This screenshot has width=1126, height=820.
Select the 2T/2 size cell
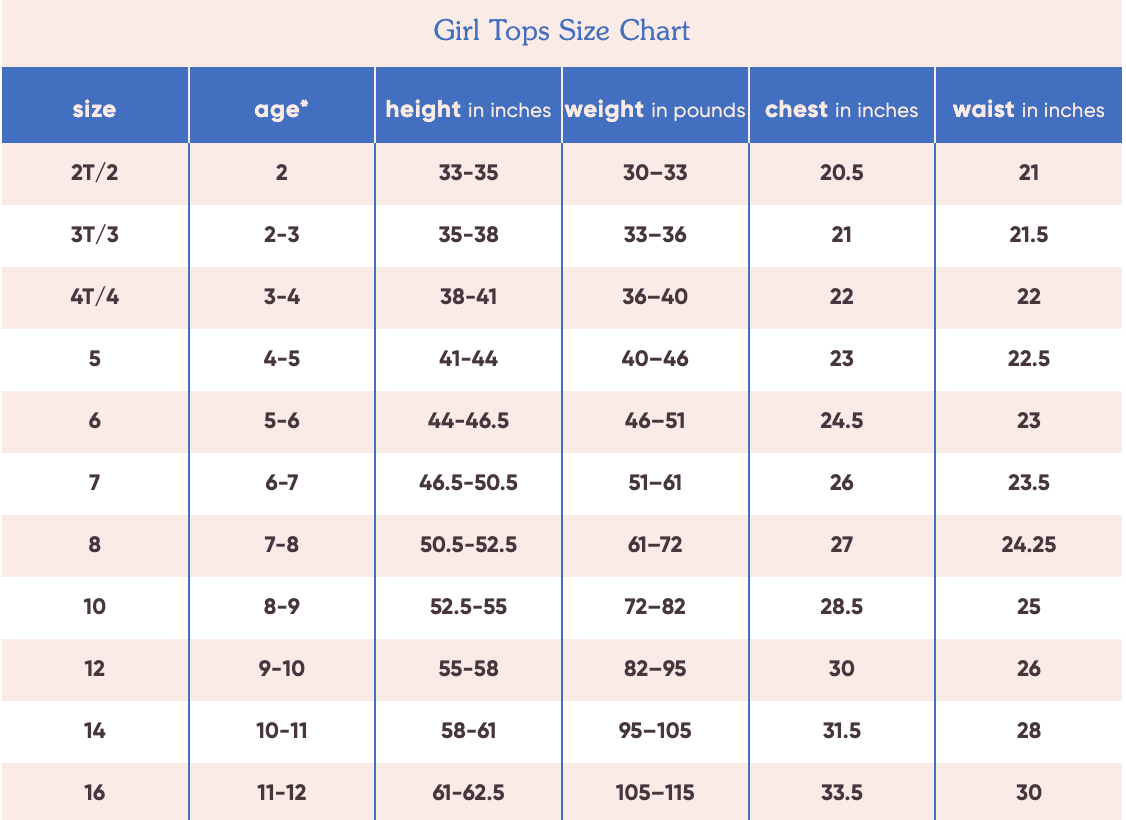pos(94,173)
